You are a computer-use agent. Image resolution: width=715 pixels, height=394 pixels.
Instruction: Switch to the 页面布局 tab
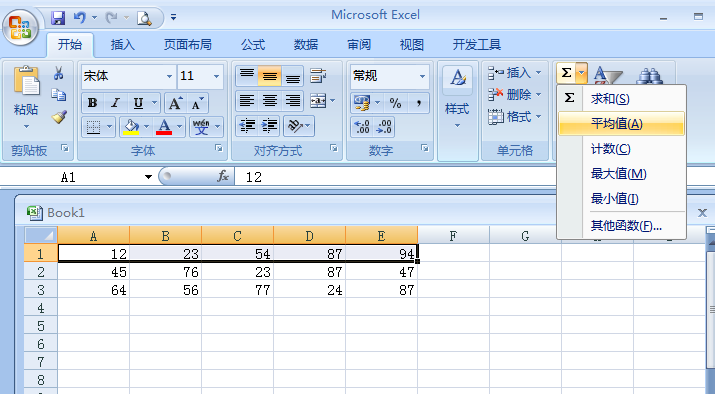[x=187, y=45]
